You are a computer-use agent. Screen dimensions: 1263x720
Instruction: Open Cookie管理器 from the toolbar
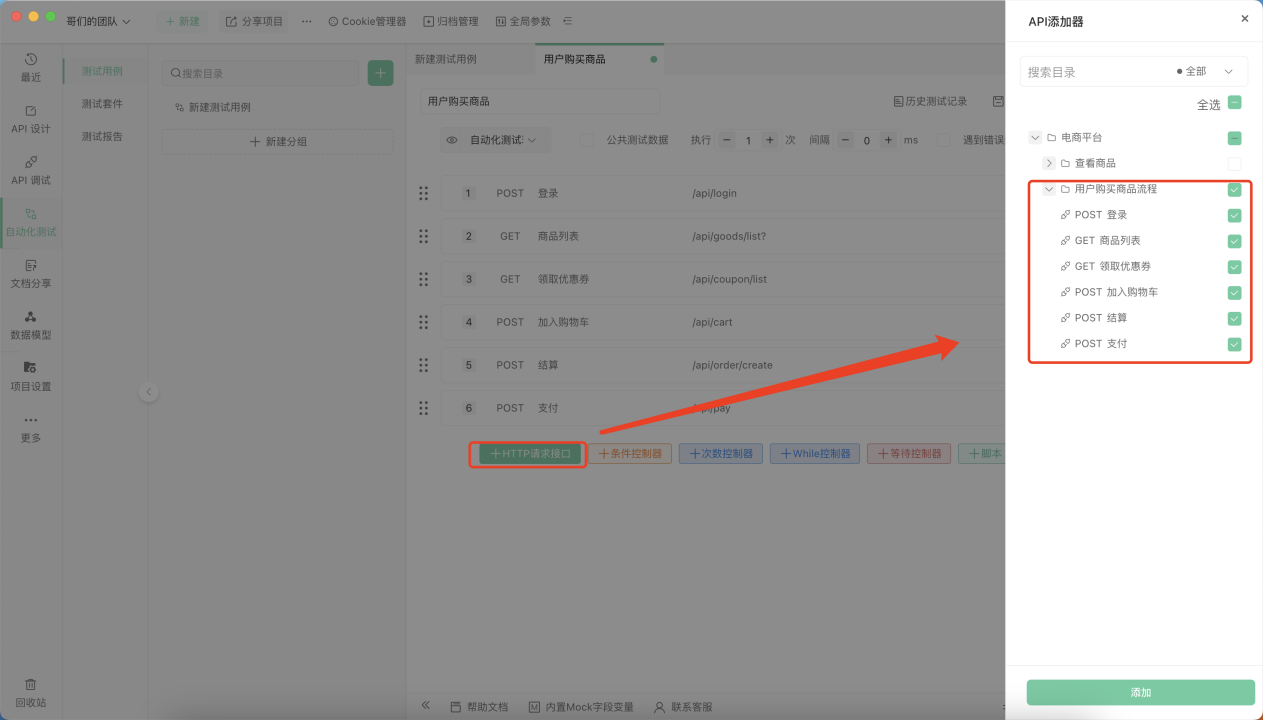pyautogui.click(x=367, y=21)
